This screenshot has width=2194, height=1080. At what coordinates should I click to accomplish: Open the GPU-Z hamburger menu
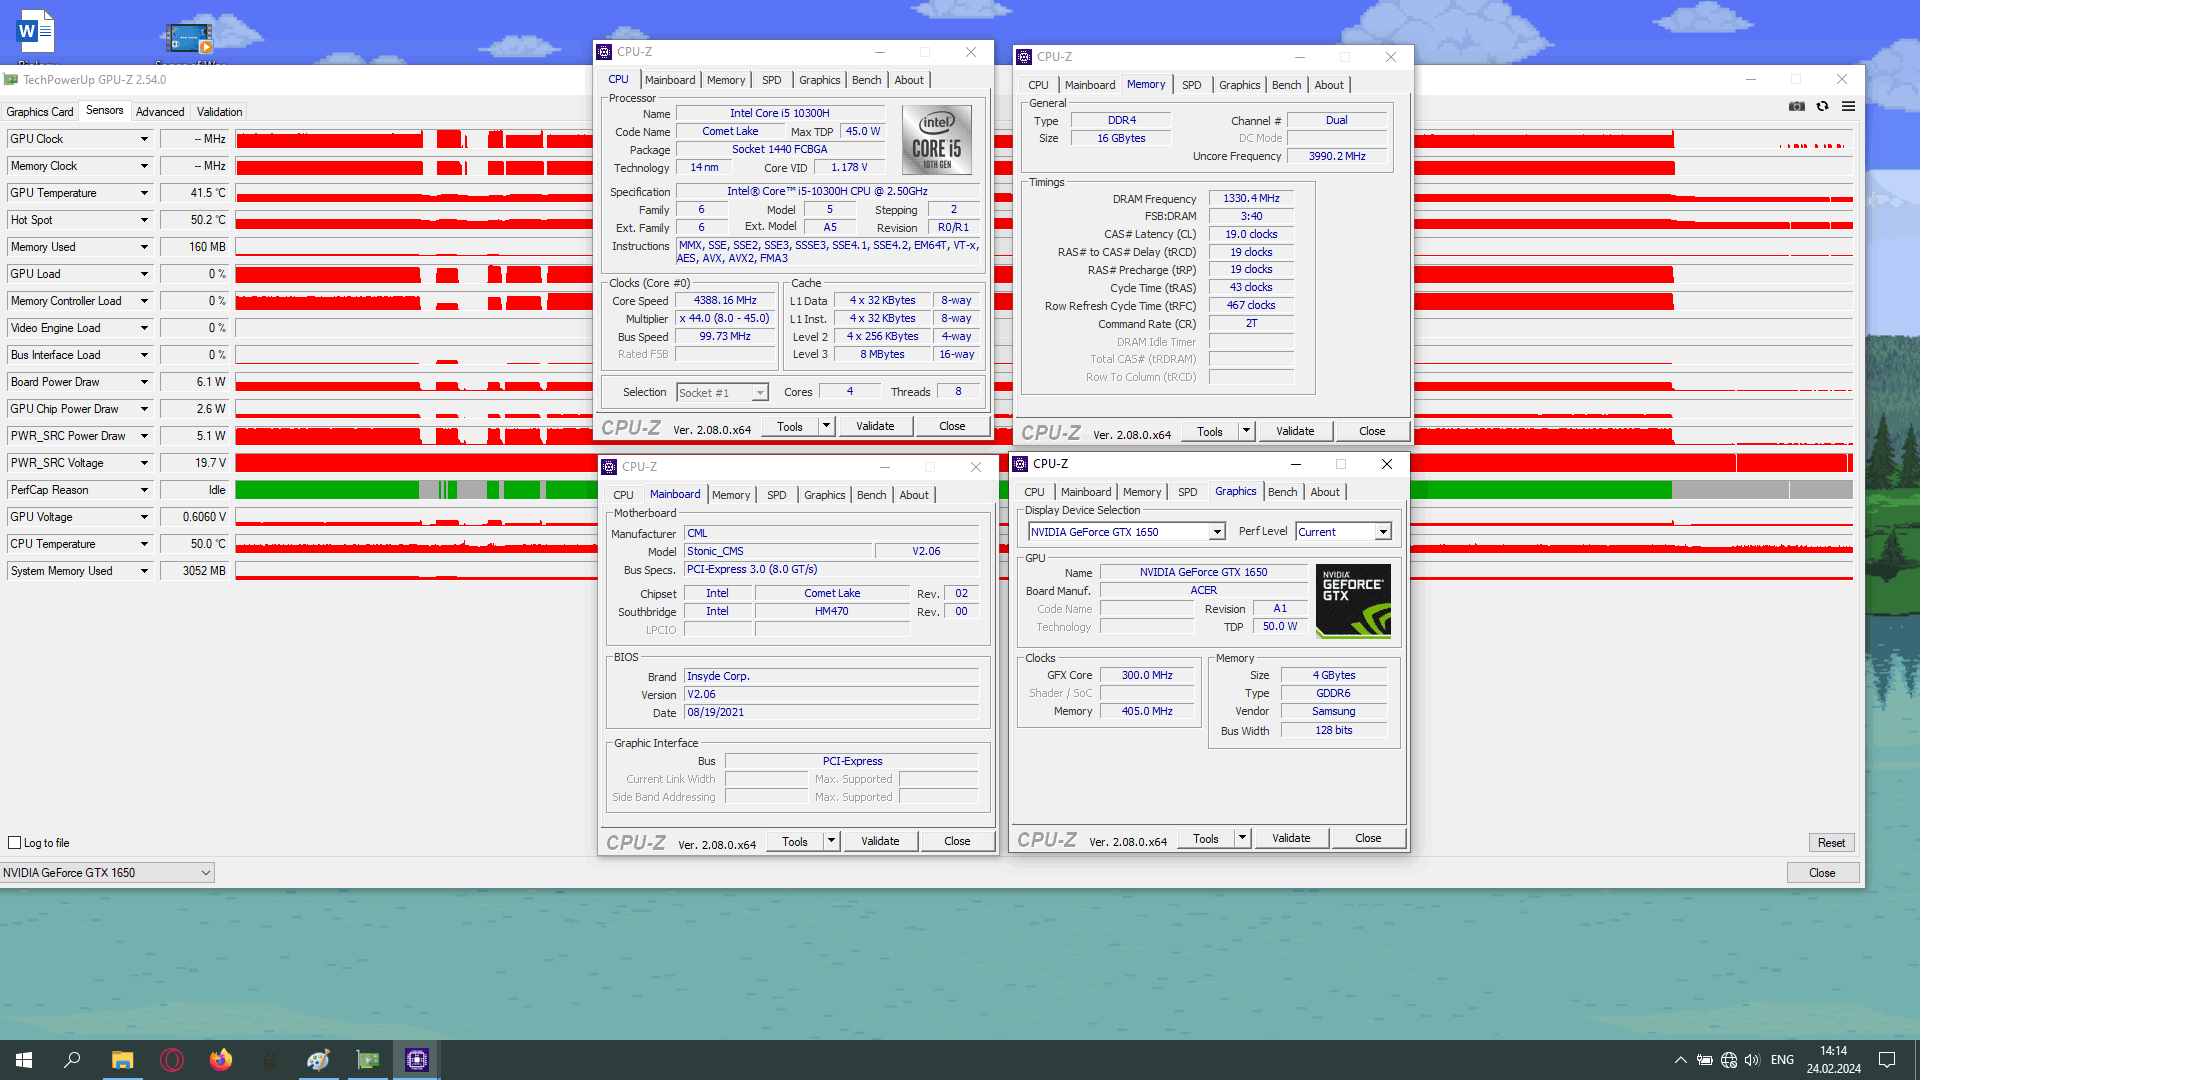tap(1849, 106)
